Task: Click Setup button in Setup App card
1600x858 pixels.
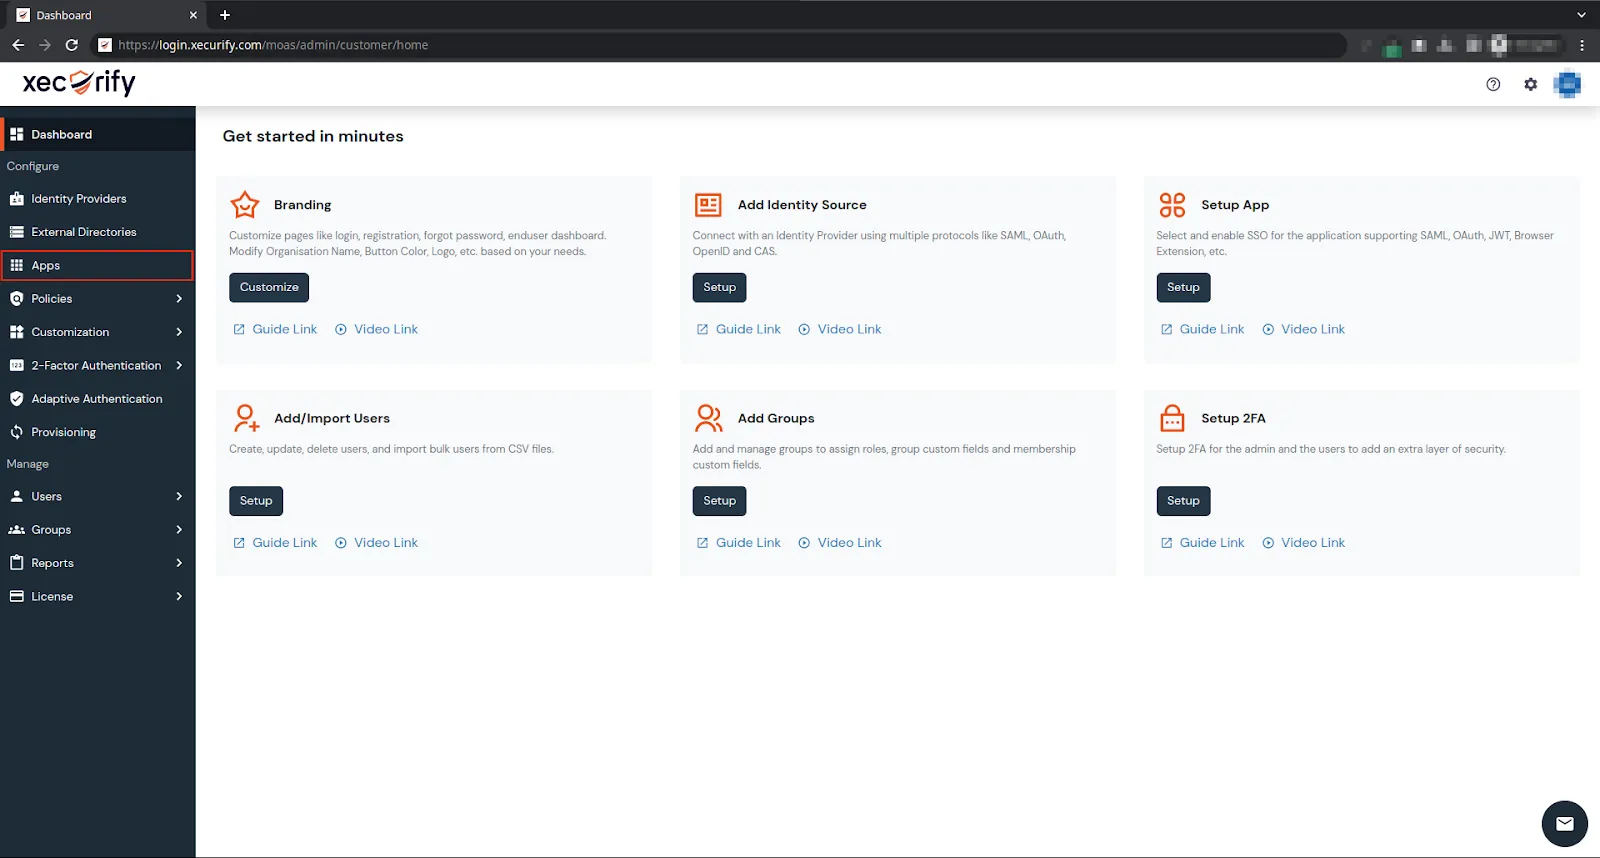Action: [x=1183, y=287]
